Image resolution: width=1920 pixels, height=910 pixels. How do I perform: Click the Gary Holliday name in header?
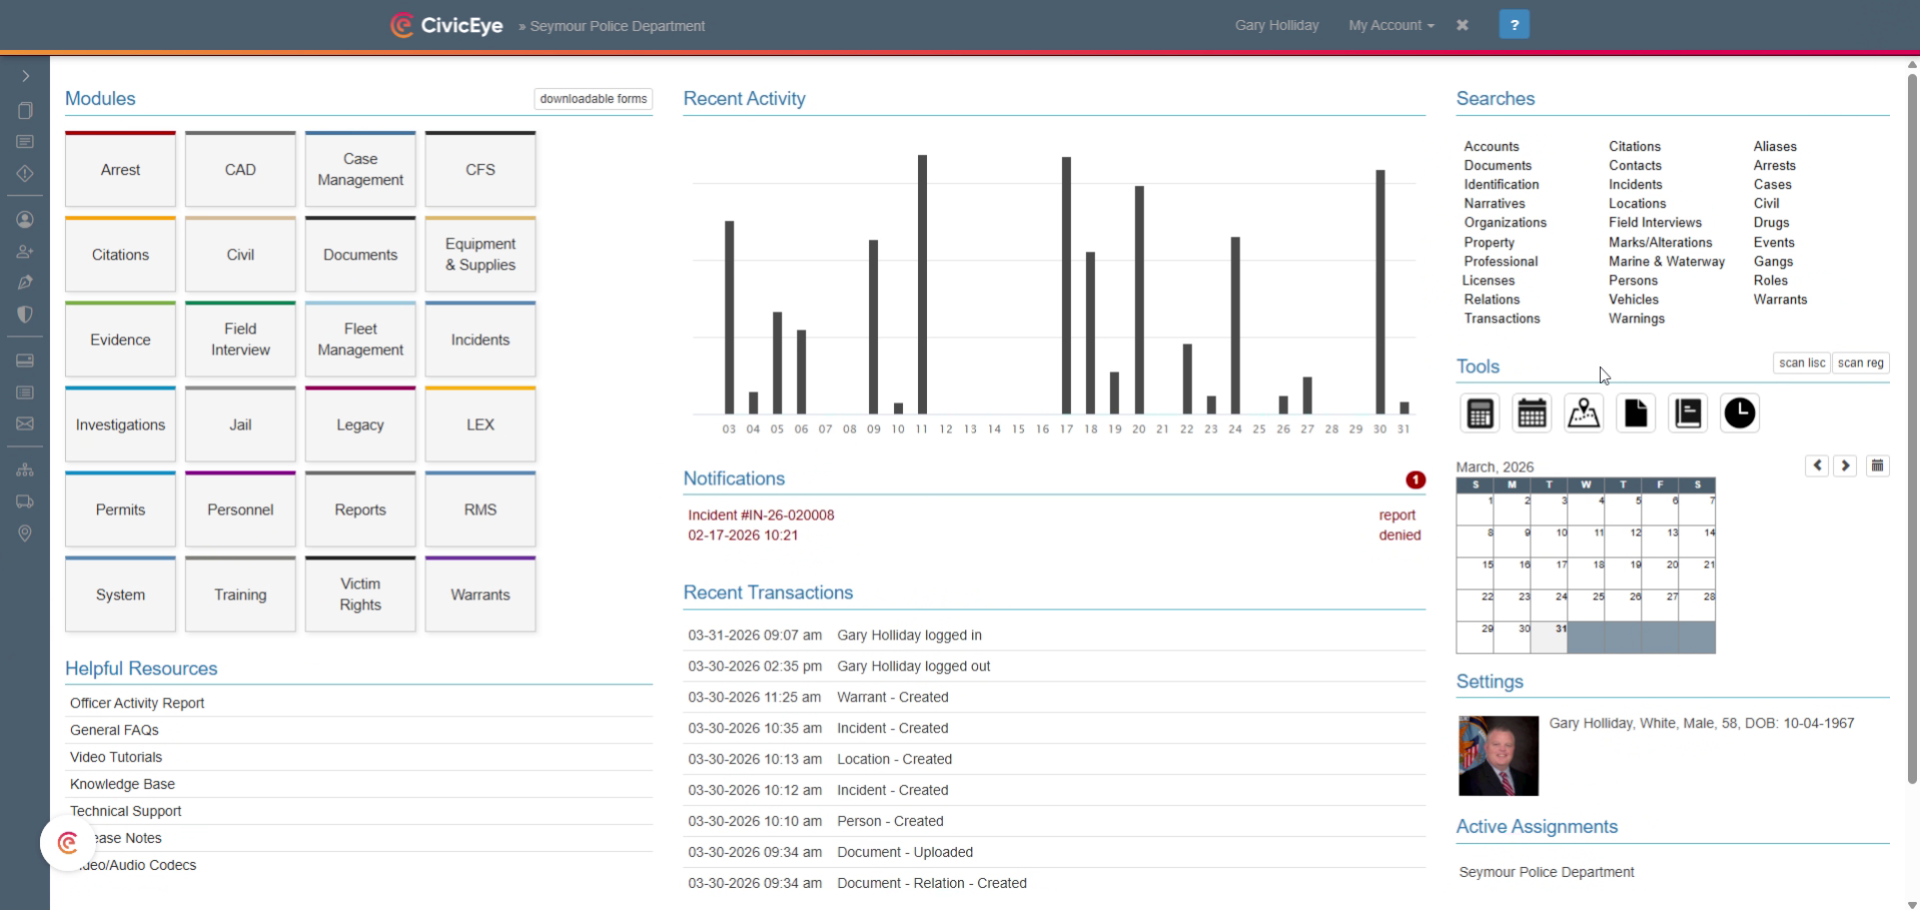(x=1276, y=25)
